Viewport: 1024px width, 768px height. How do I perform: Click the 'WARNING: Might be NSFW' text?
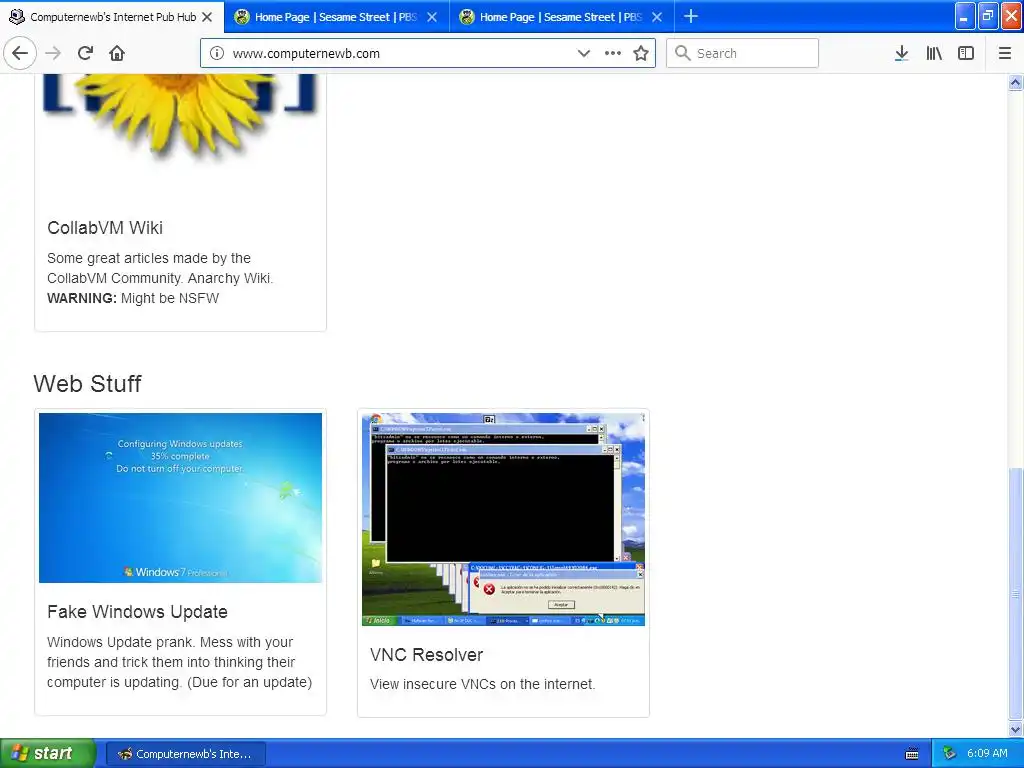pyautogui.click(x=133, y=298)
